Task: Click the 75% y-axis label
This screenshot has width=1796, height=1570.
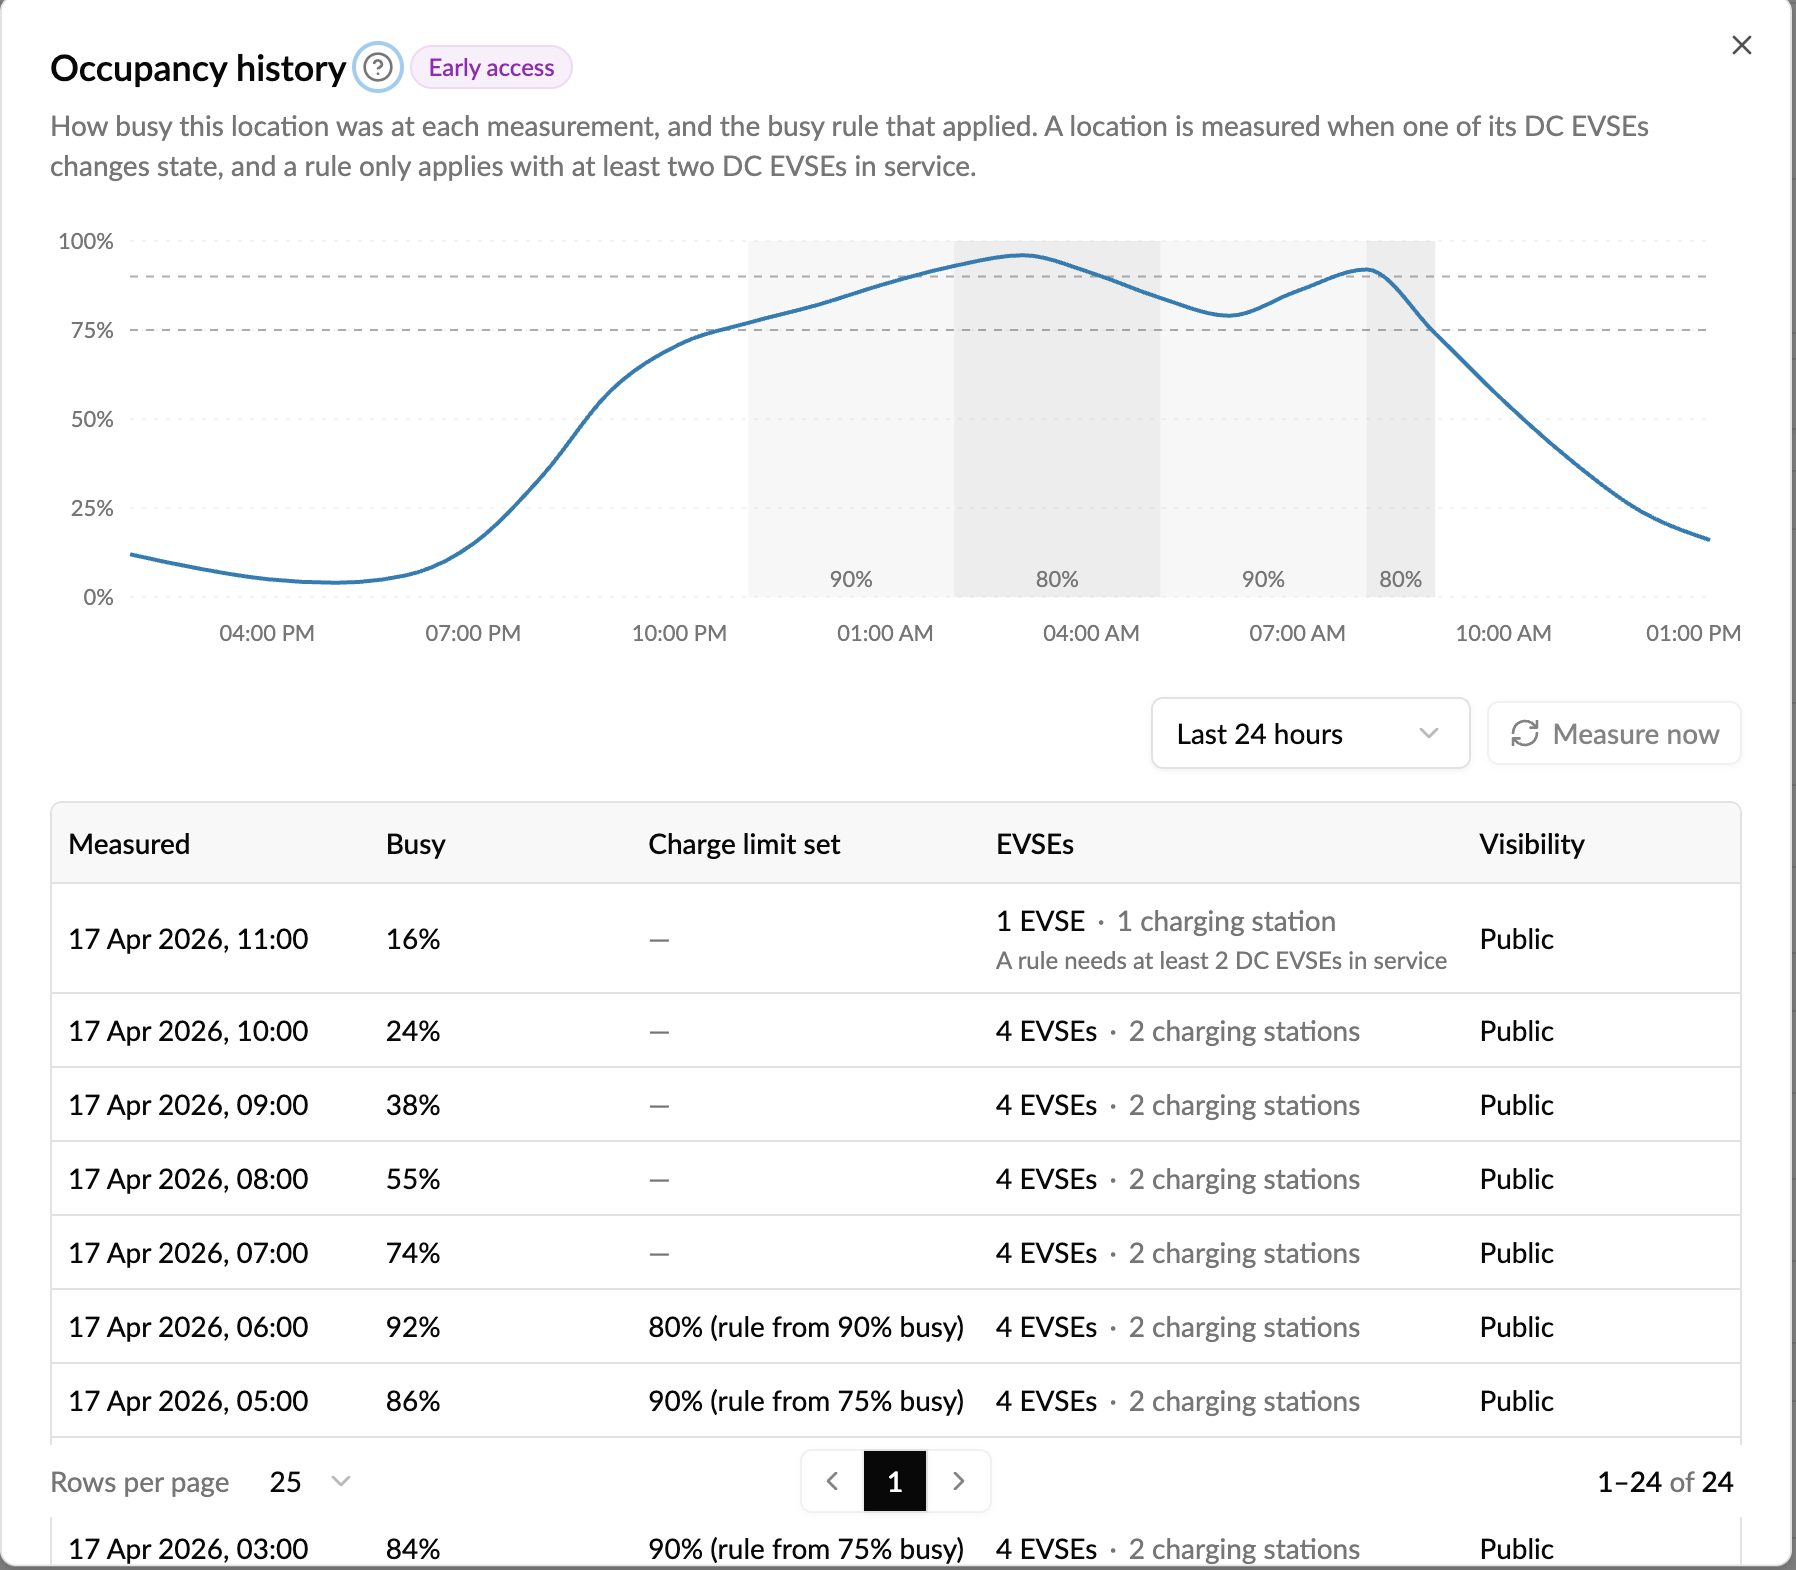Action: pyautogui.click(x=92, y=330)
